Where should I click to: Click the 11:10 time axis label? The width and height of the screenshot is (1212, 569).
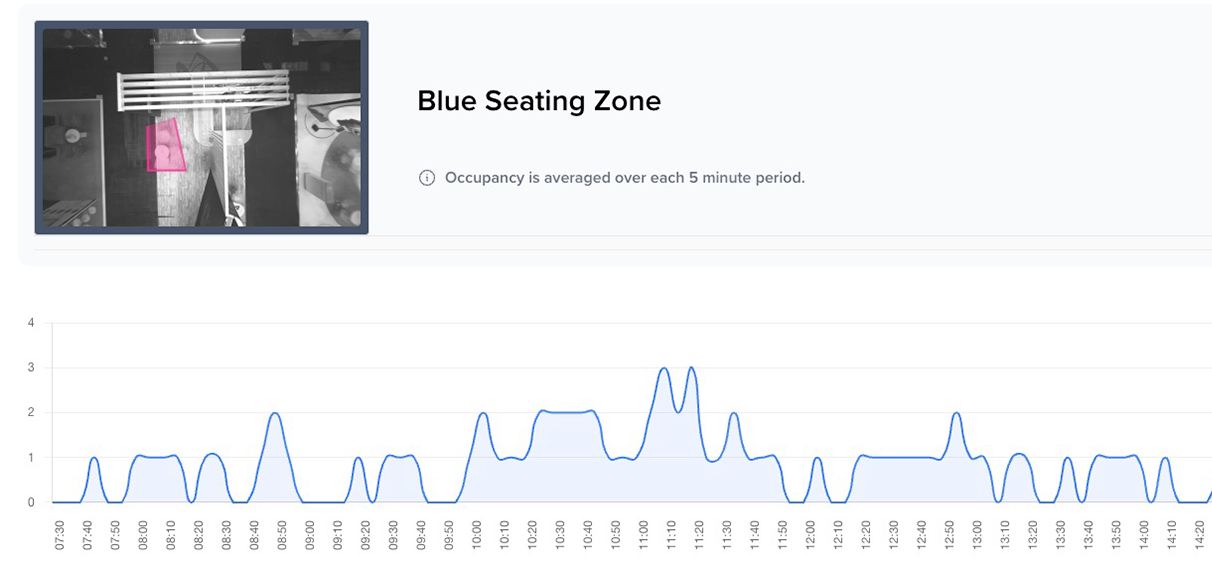(x=672, y=535)
